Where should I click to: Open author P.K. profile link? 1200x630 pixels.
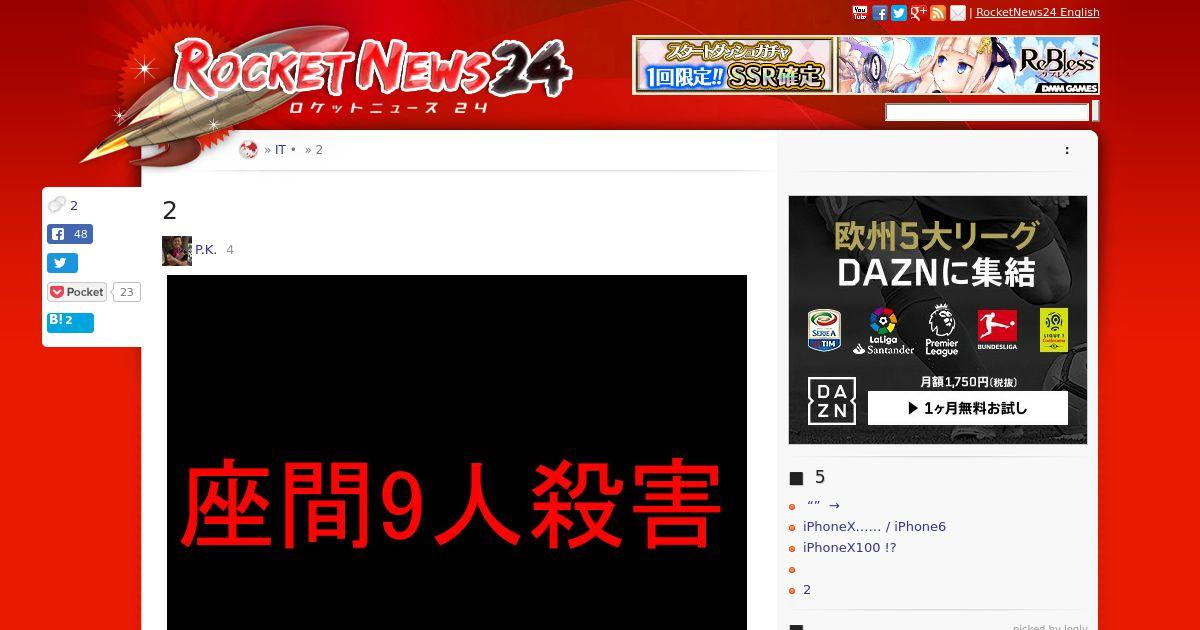tap(206, 250)
